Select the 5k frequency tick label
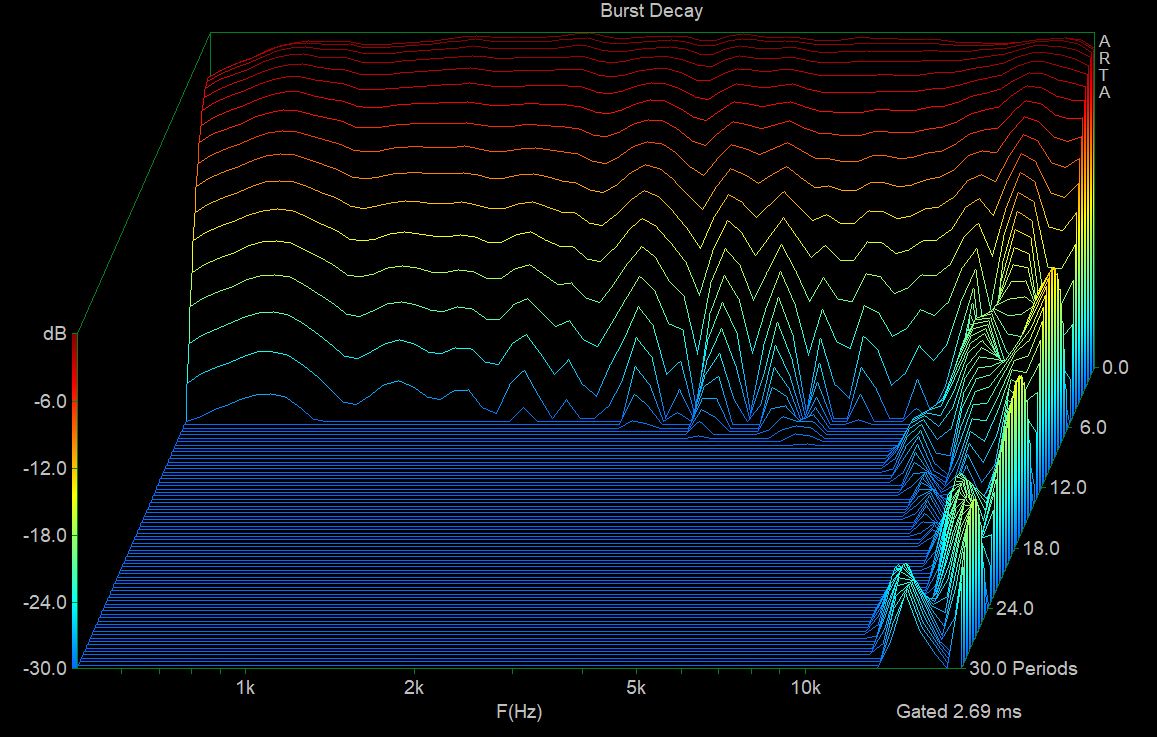This screenshot has height=737, width=1157. pyautogui.click(x=637, y=687)
